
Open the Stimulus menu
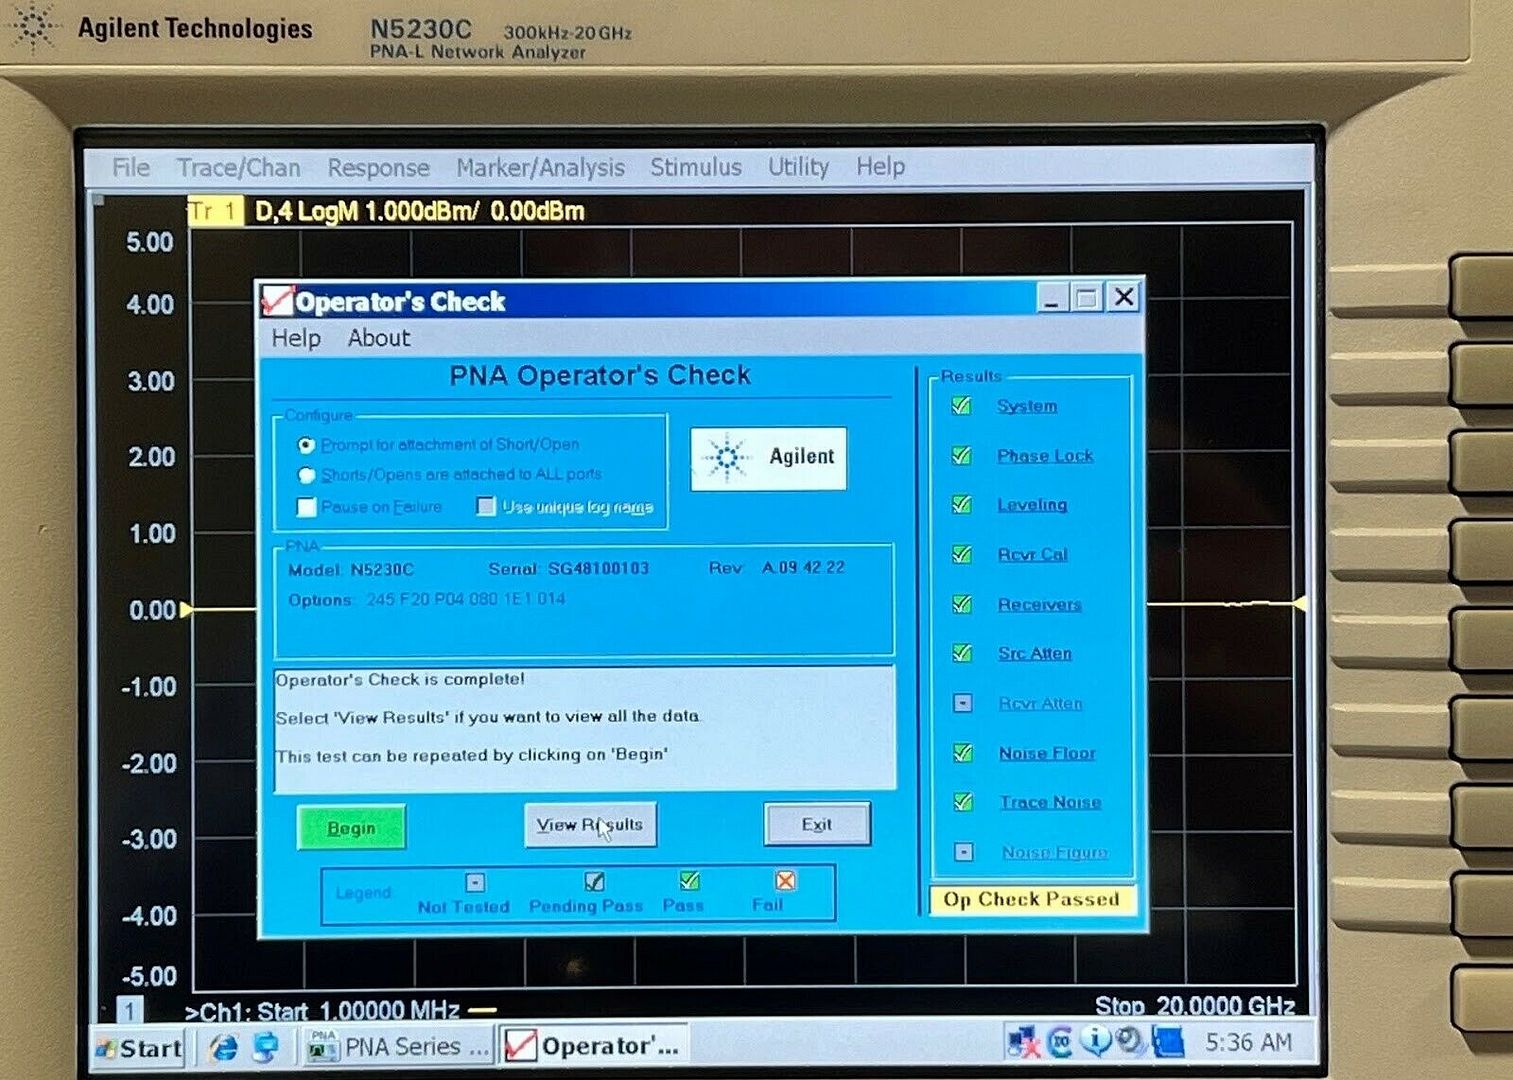coord(696,167)
